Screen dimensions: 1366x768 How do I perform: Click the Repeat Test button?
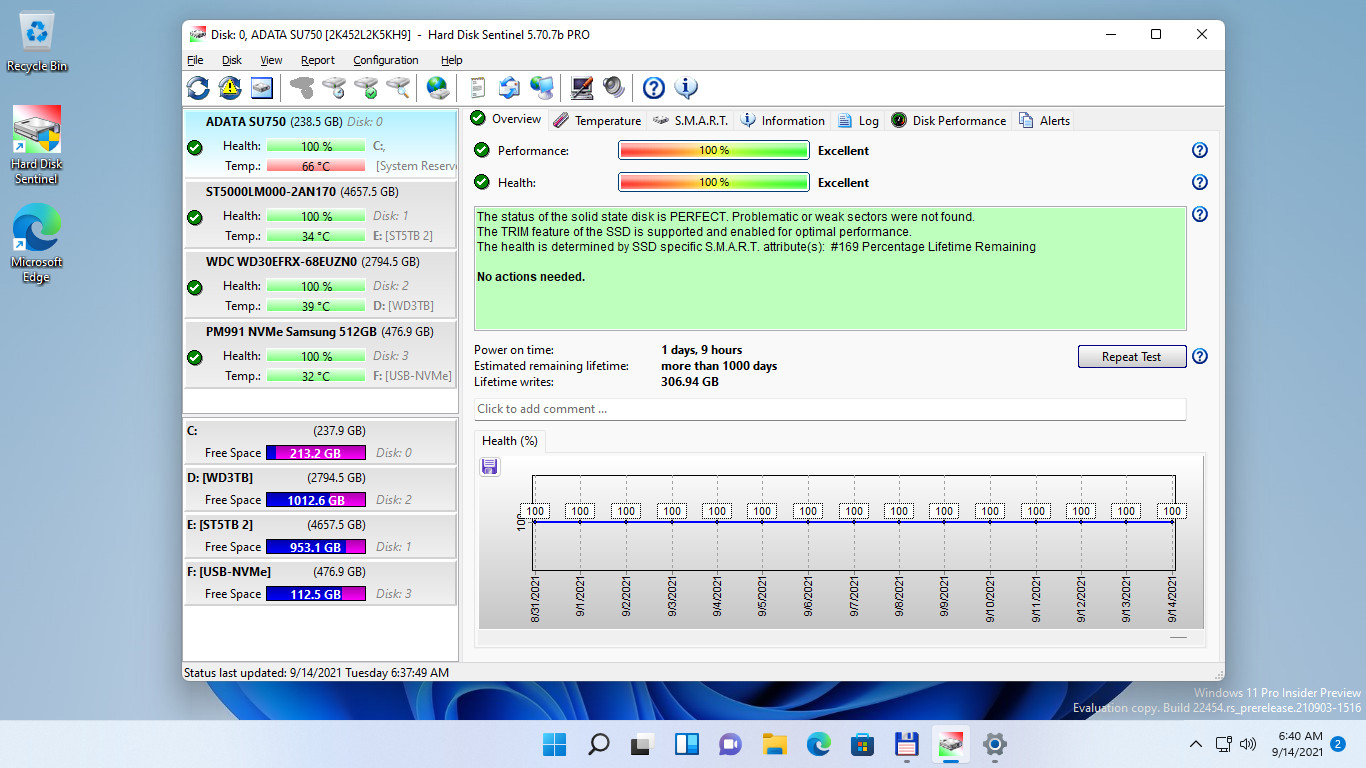[1131, 356]
